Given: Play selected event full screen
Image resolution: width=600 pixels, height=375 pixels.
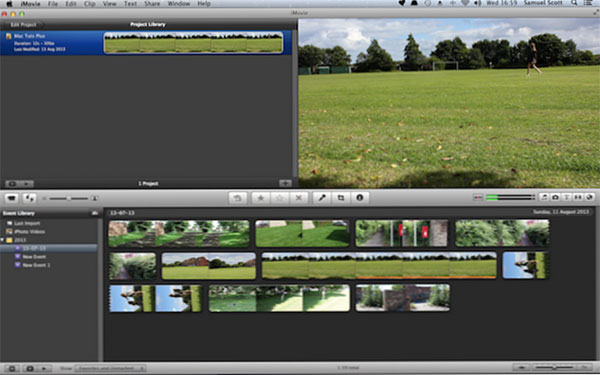Looking at the screenshot, I should [29, 368].
